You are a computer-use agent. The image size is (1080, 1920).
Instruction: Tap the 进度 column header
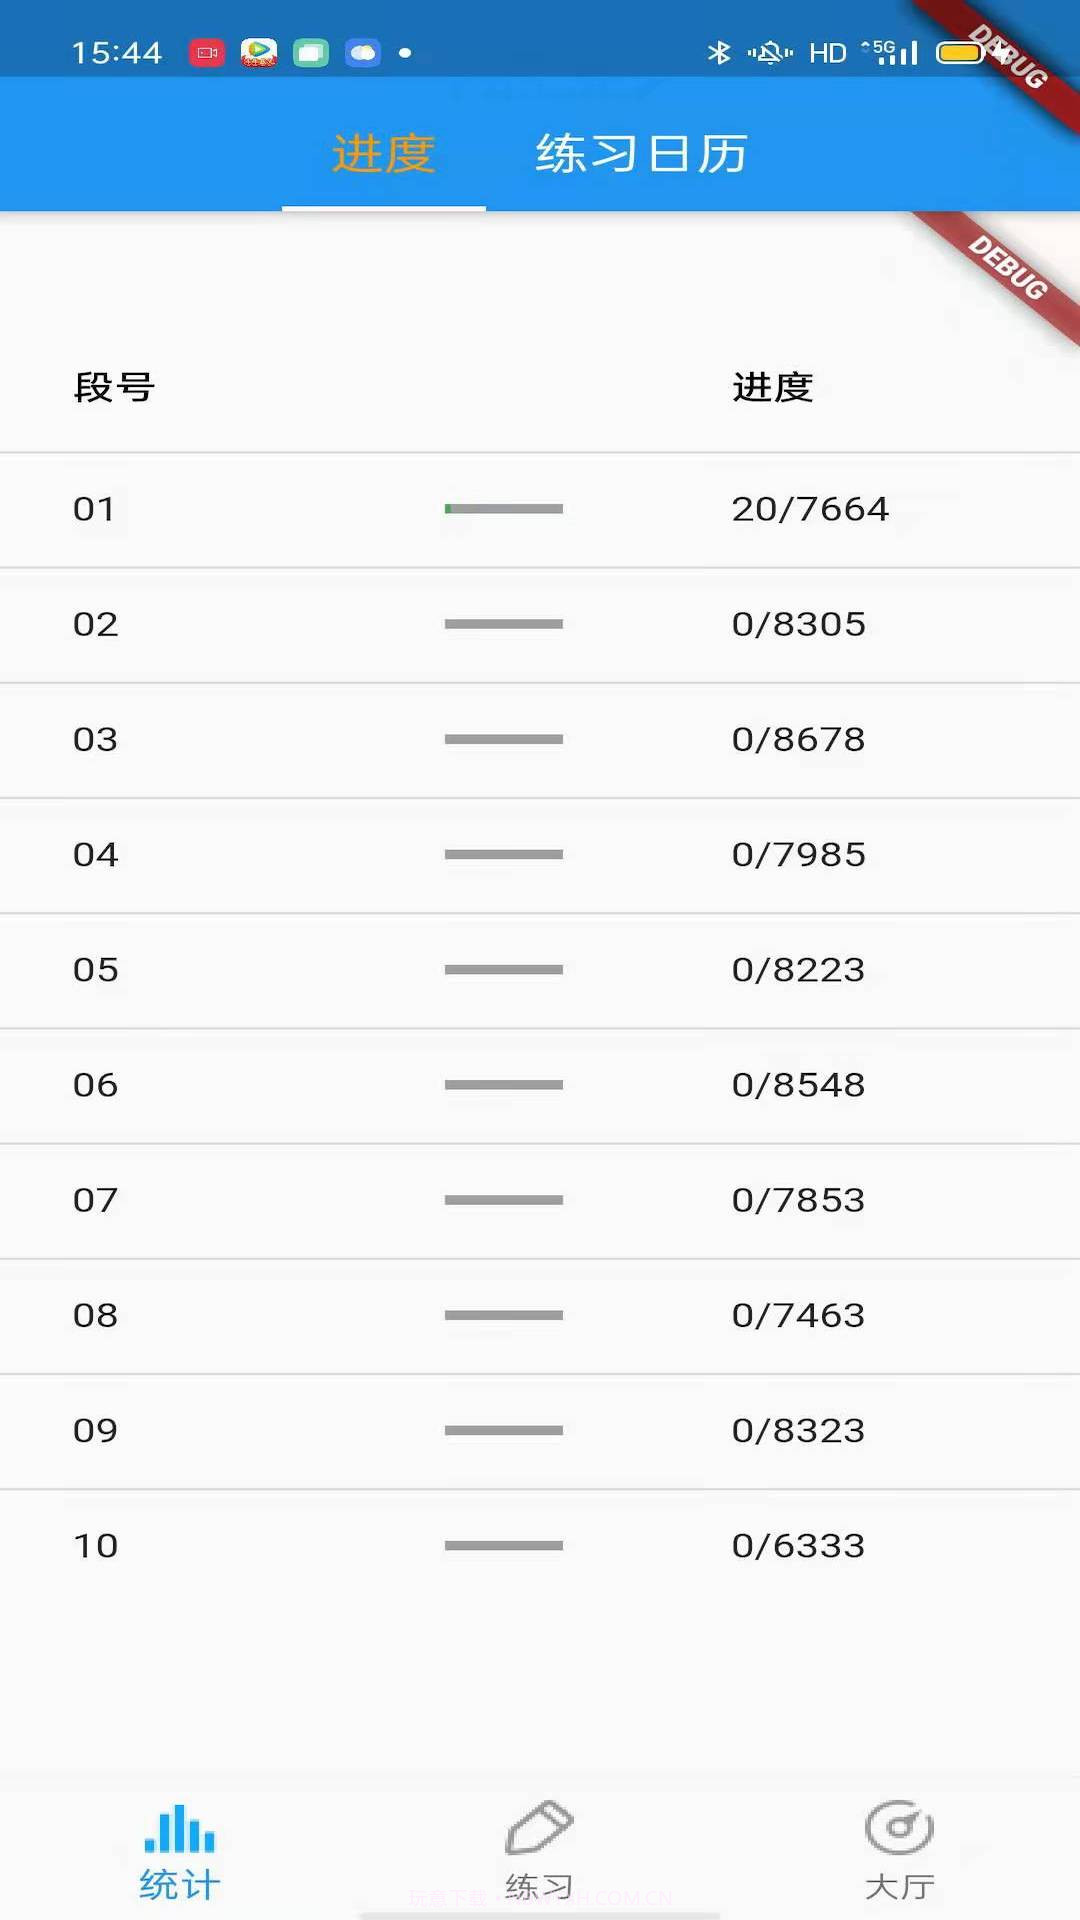tap(772, 387)
